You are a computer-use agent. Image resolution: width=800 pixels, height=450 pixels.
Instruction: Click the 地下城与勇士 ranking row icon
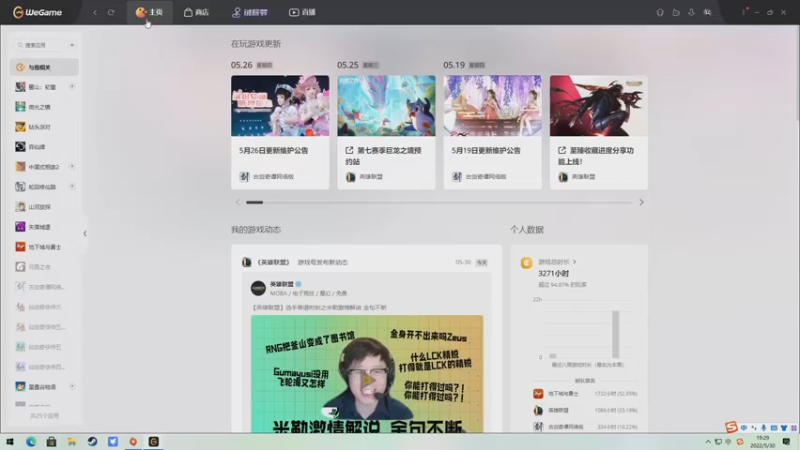coord(538,393)
